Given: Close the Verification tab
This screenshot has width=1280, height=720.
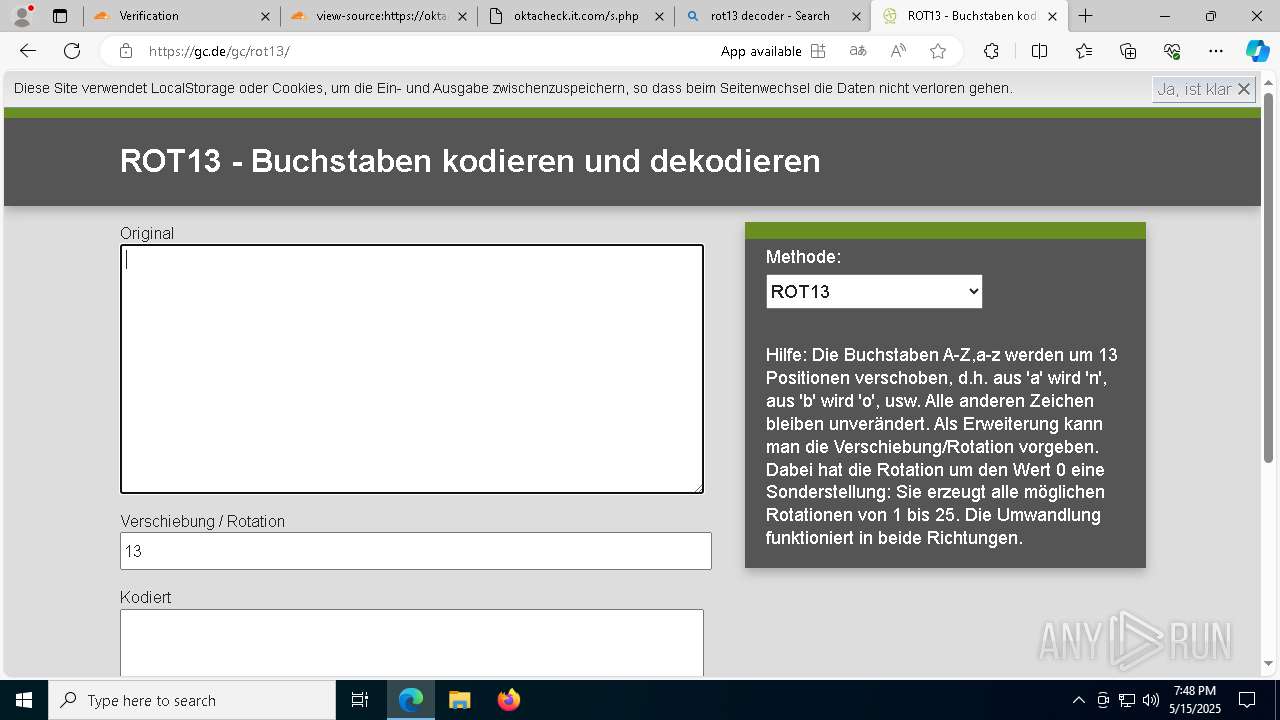Looking at the screenshot, I should click(265, 16).
